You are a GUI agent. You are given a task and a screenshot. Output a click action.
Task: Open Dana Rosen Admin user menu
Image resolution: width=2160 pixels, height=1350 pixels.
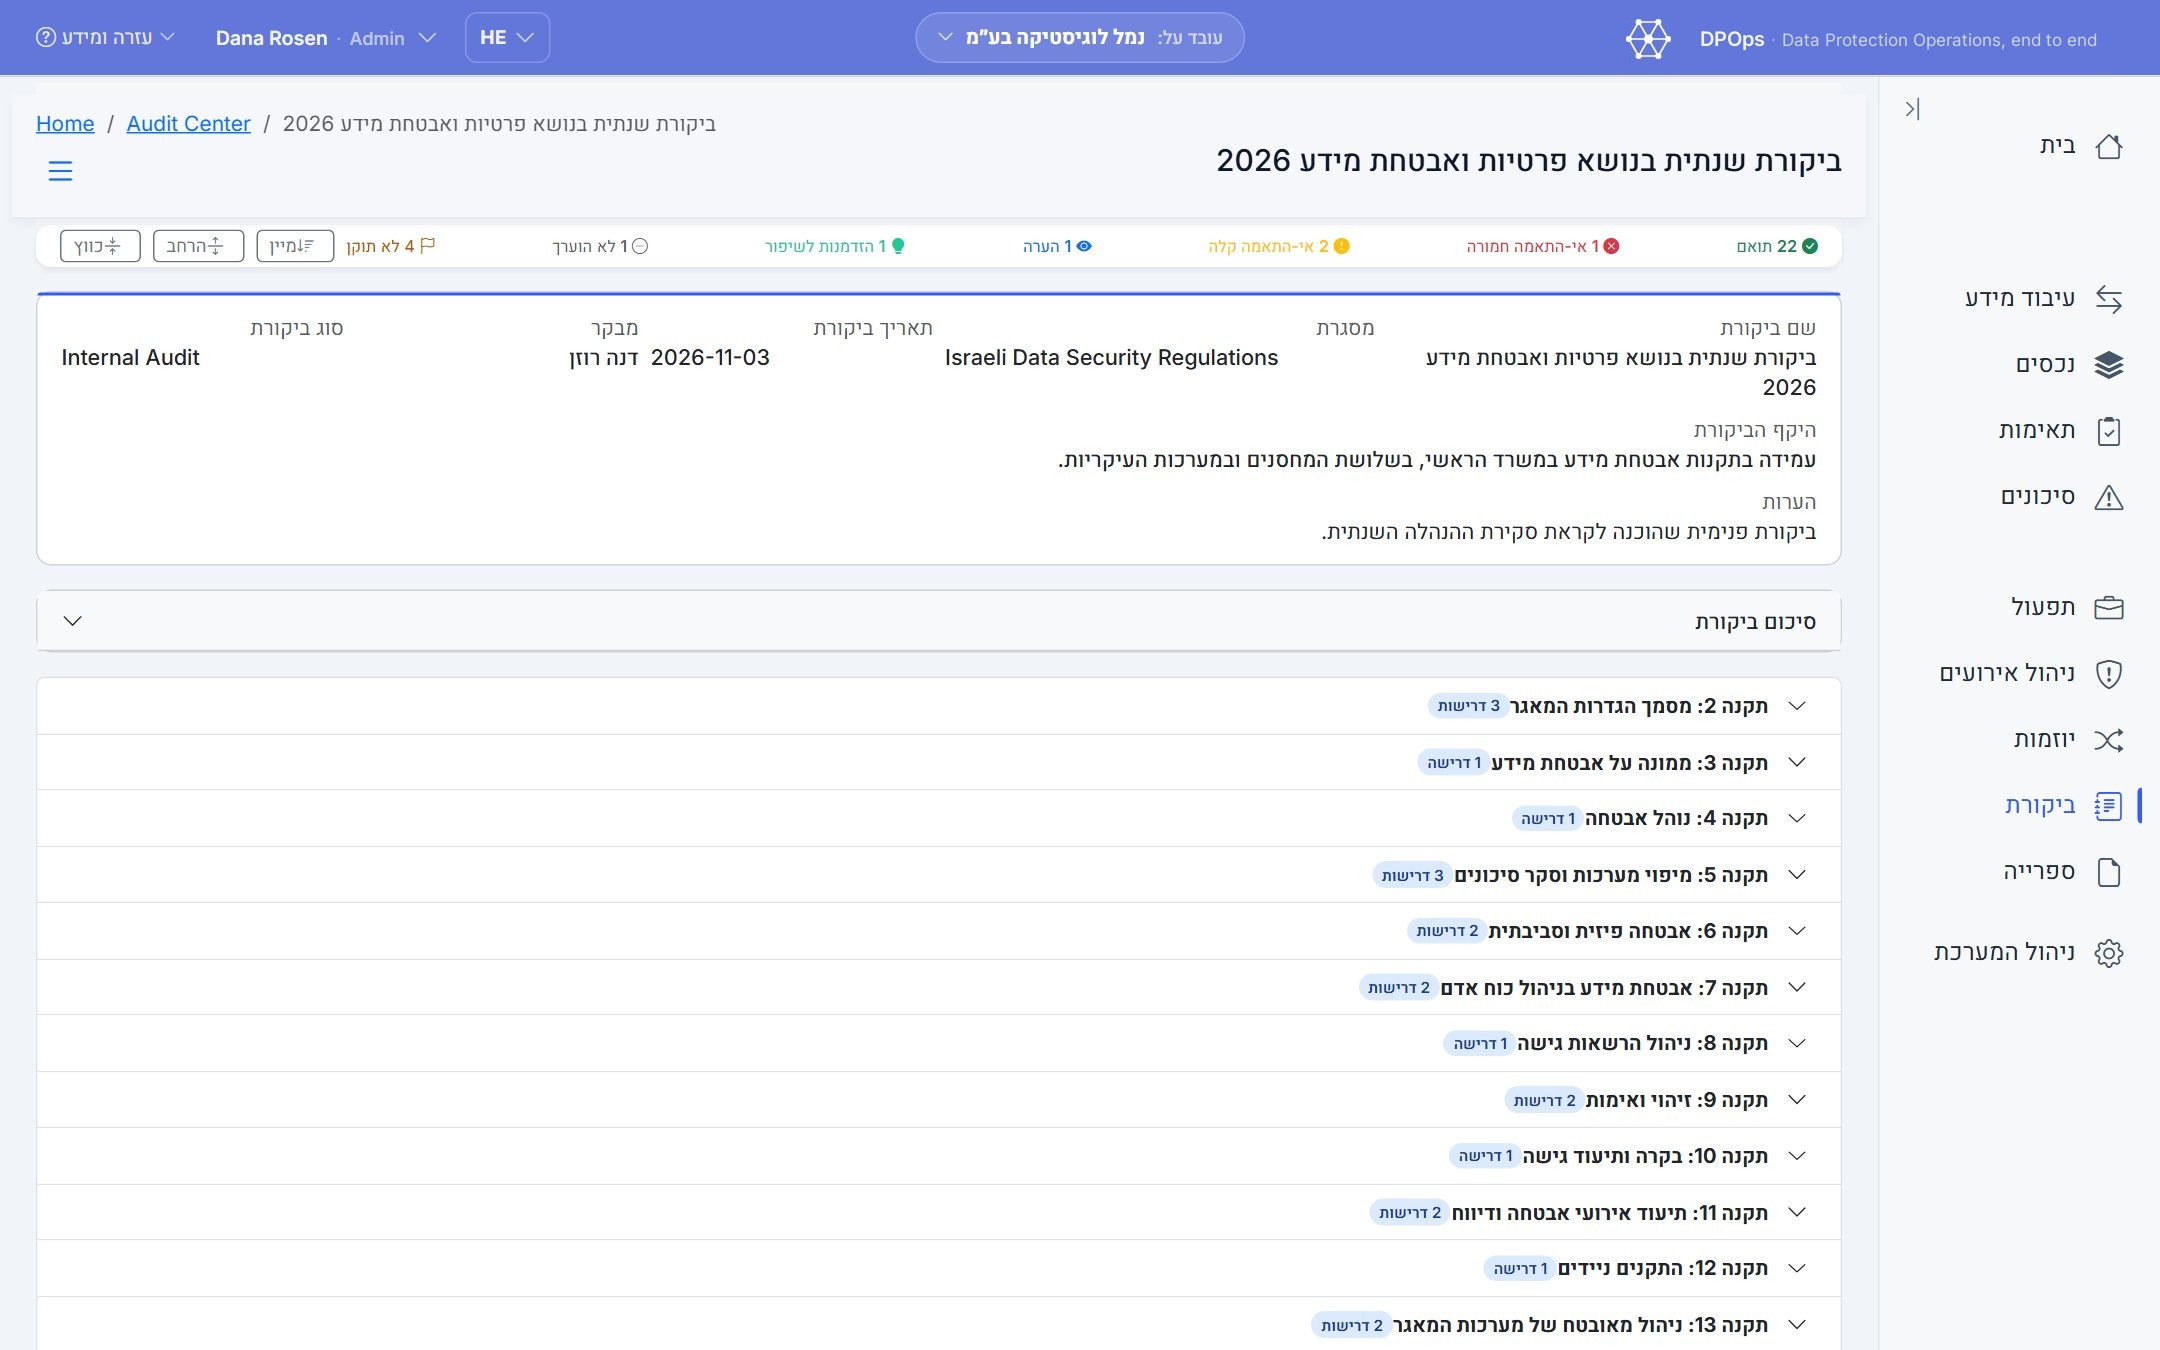click(326, 38)
